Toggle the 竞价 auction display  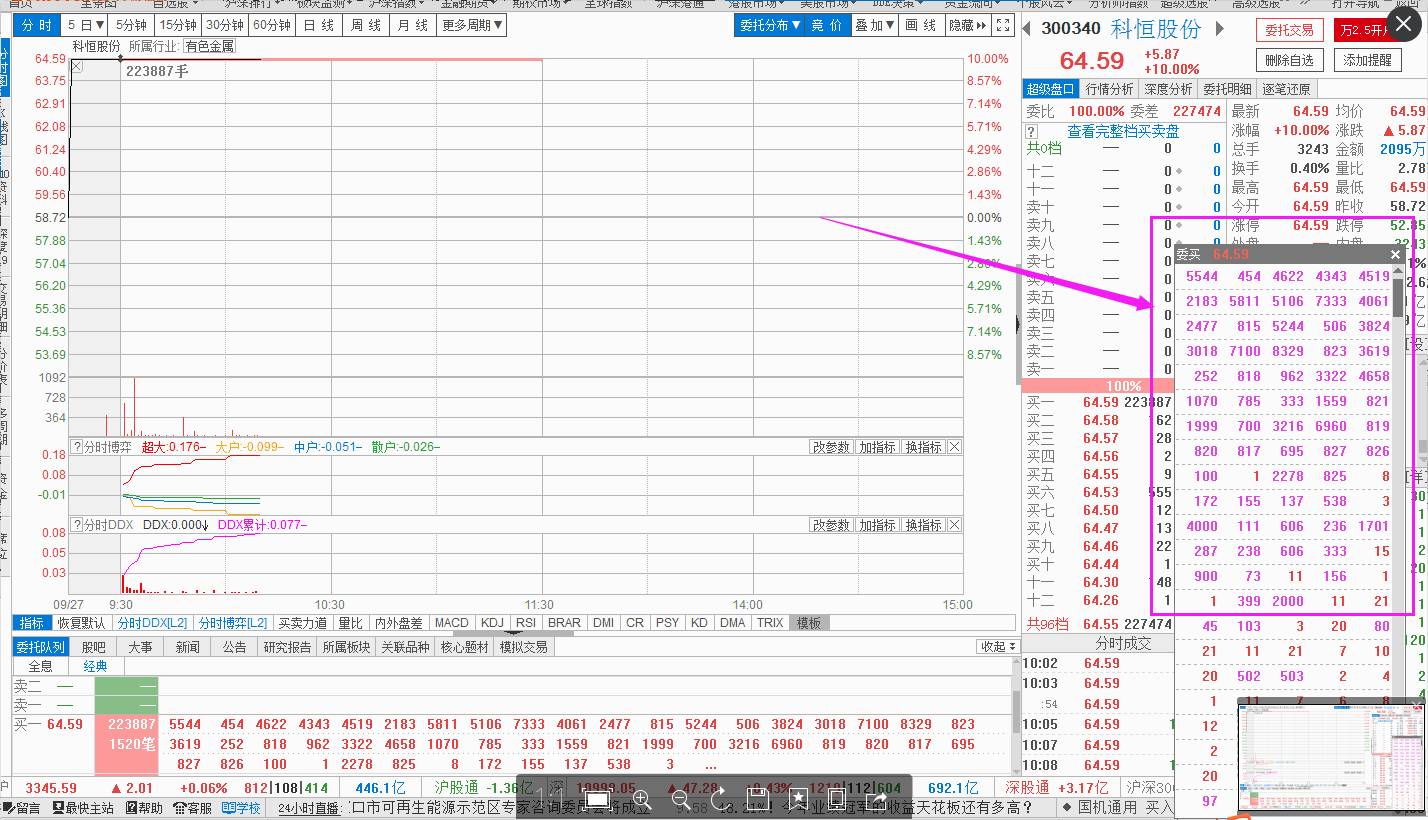click(827, 25)
